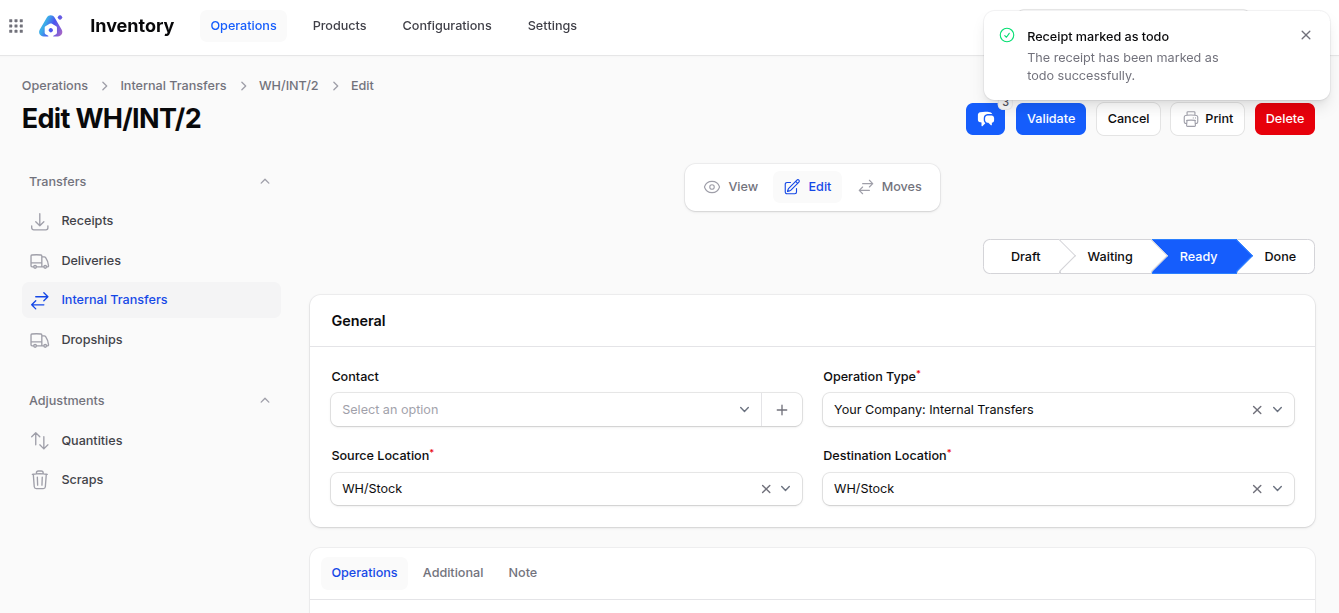This screenshot has width=1339, height=613.
Task: Expand the Source Location dropdown arrow
Action: point(786,489)
